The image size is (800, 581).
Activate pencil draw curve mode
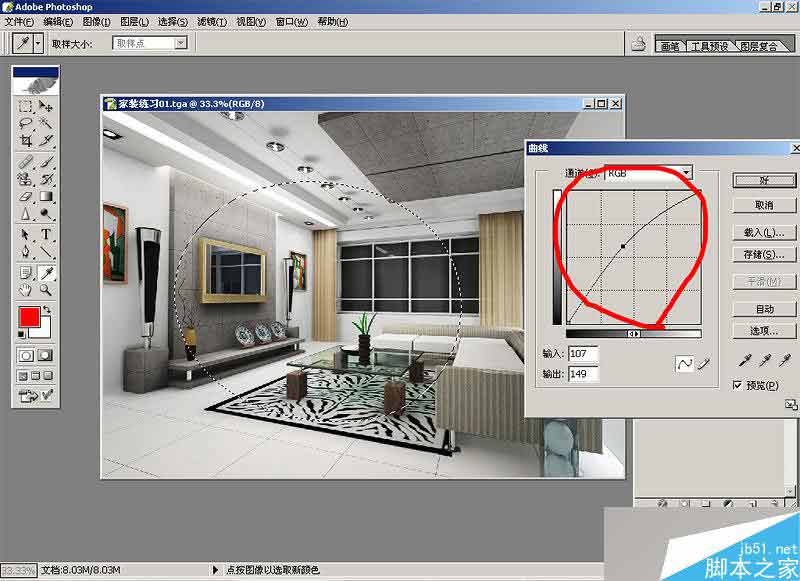point(704,364)
